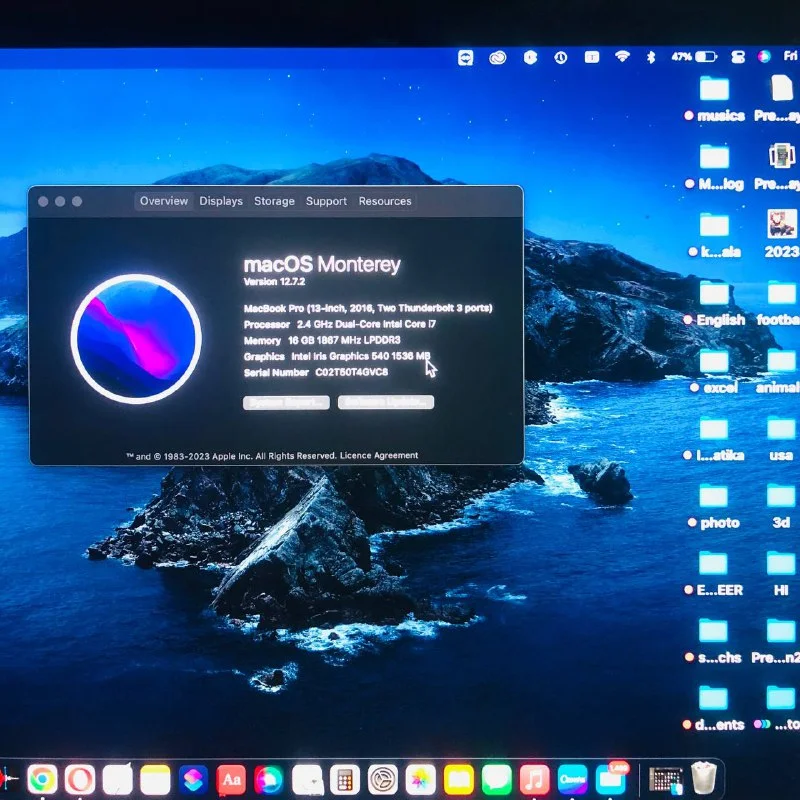Open the Licence Agreement link
The width and height of the screenshot is (800, 800).
(x=379, y=456)
